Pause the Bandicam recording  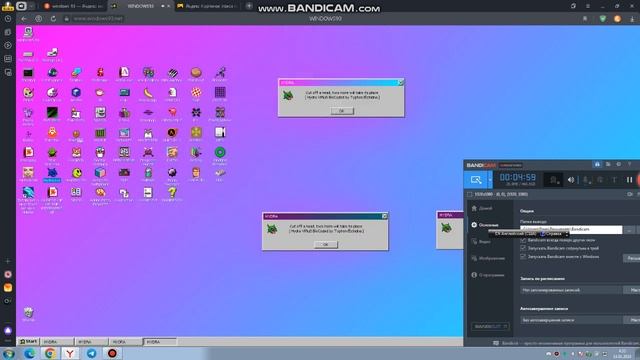click(x=629, y=180)
